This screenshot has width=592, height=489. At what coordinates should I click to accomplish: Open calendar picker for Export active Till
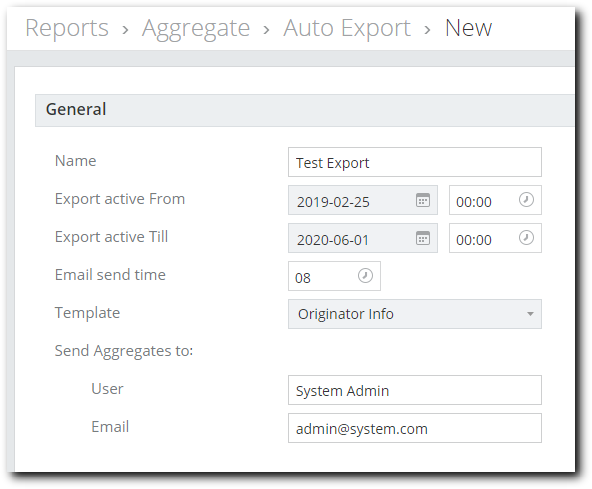[422, 238]
